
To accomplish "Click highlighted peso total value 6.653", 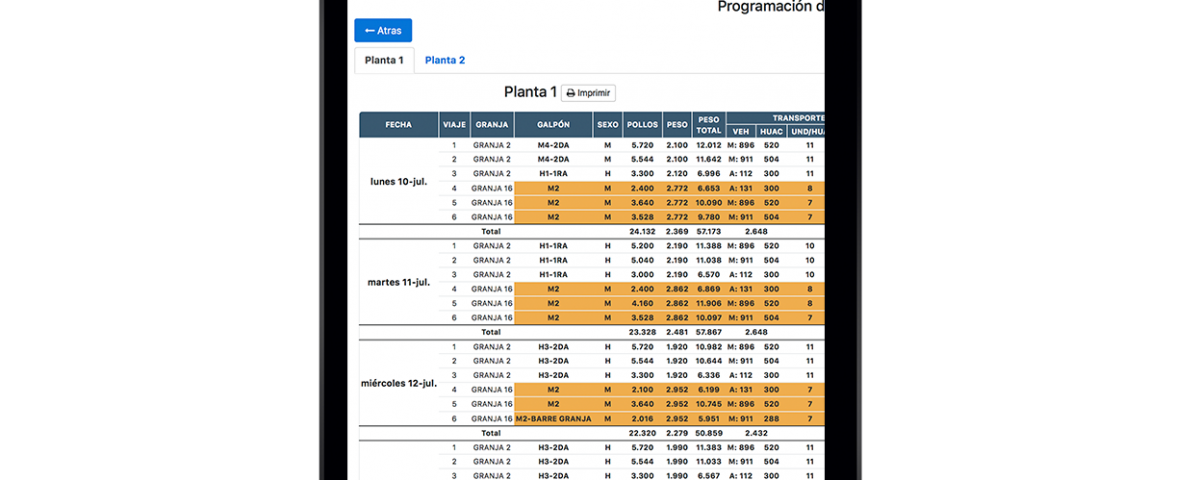I will click(709, 188).
